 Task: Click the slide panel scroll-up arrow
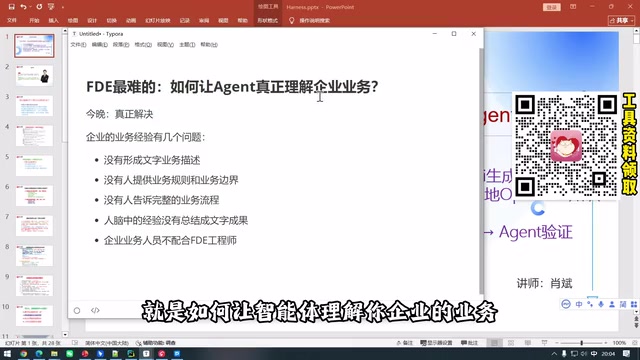coord(64,31)
